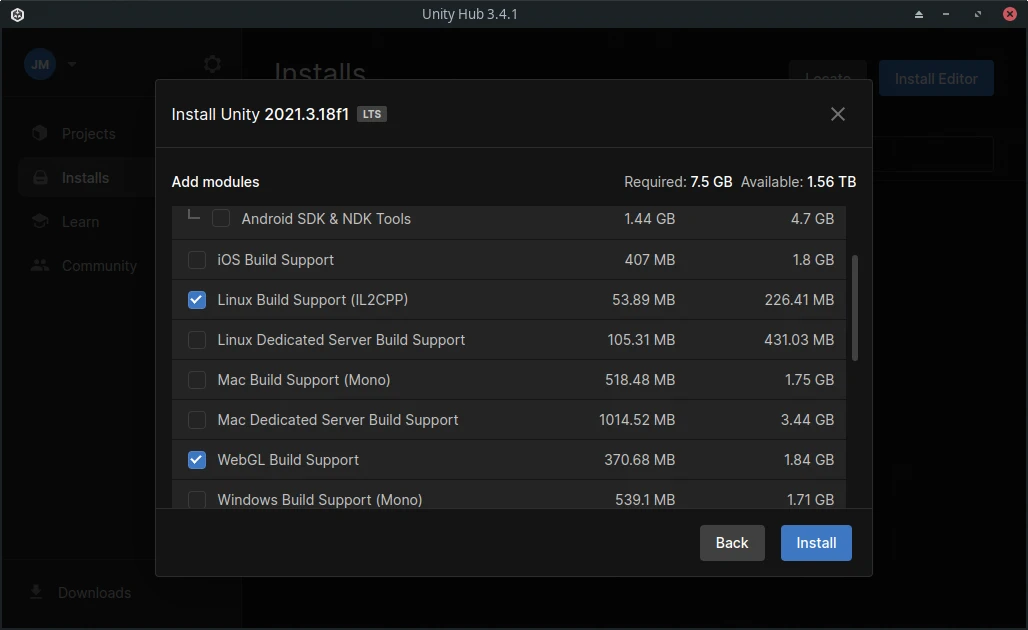This screenshot has height=630, width=1028.
Task: Click 'Mac Build Support (Mono)' label
Action: point(304,380)
